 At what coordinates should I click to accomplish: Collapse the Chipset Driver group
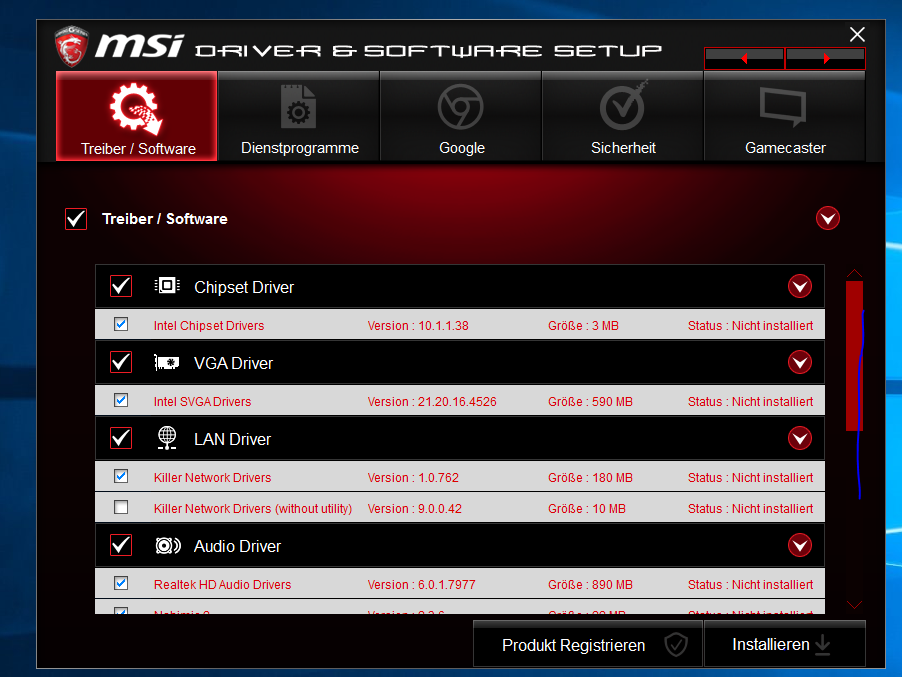800,286
